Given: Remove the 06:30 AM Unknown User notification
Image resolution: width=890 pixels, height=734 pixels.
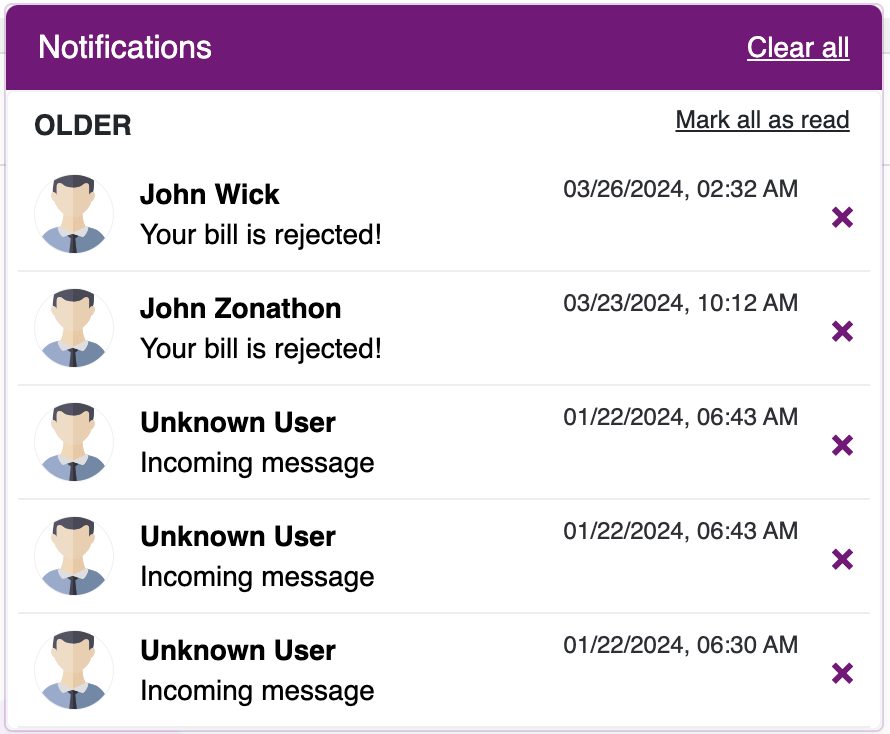Looking at the screenshot, I should tap(842, 673).
